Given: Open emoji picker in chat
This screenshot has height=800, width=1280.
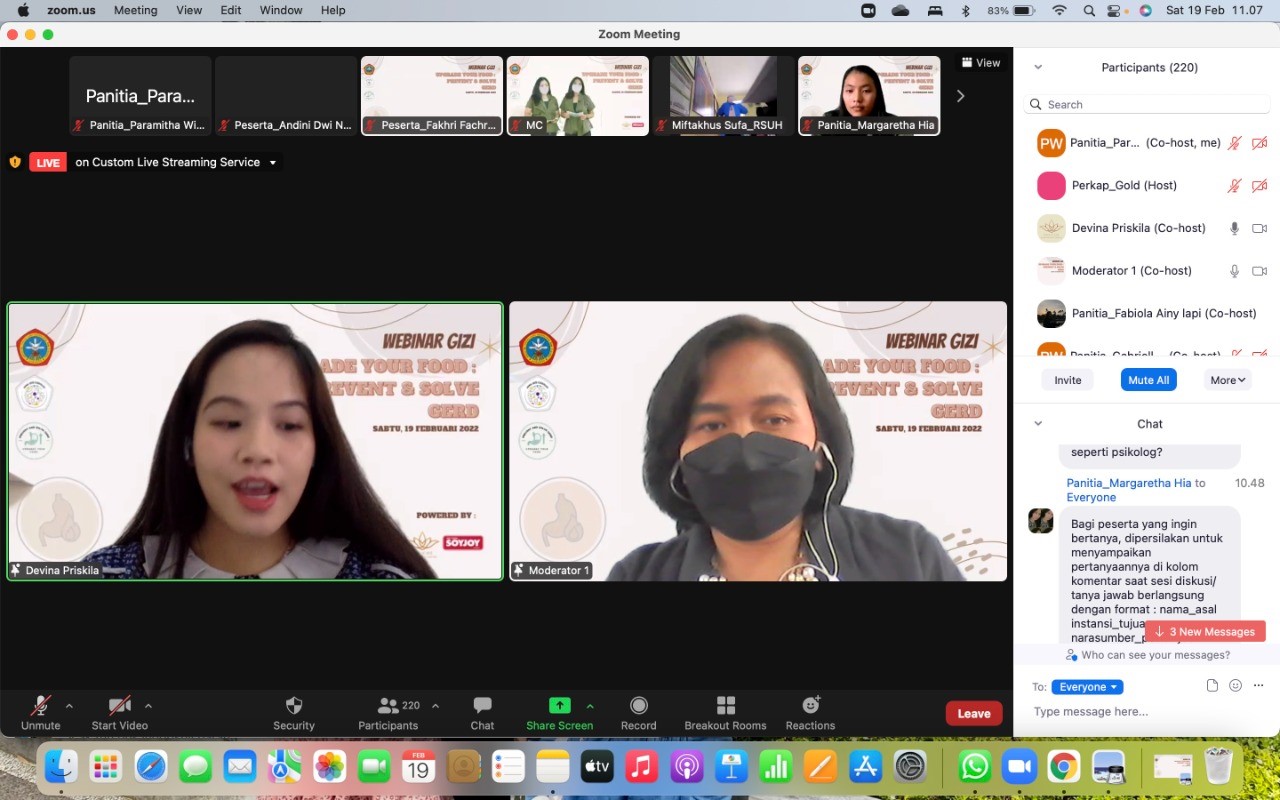Looking at the screenshot, I should pyautogui.click(x=1235, y=686).
